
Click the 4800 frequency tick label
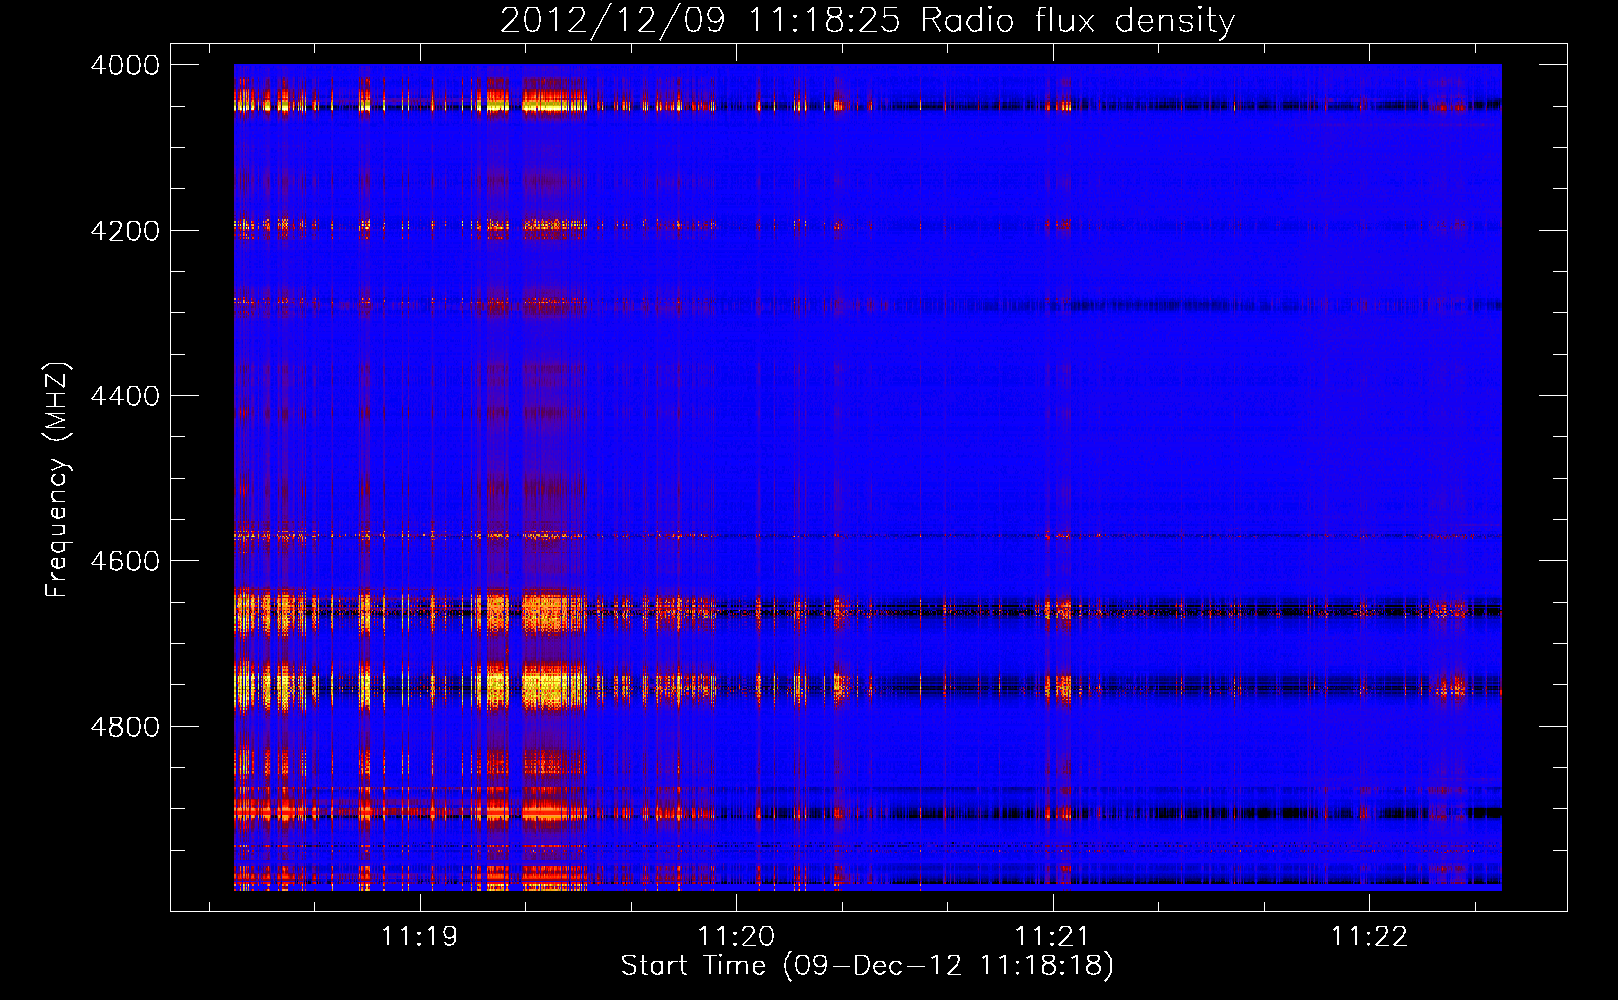point(124,727)
